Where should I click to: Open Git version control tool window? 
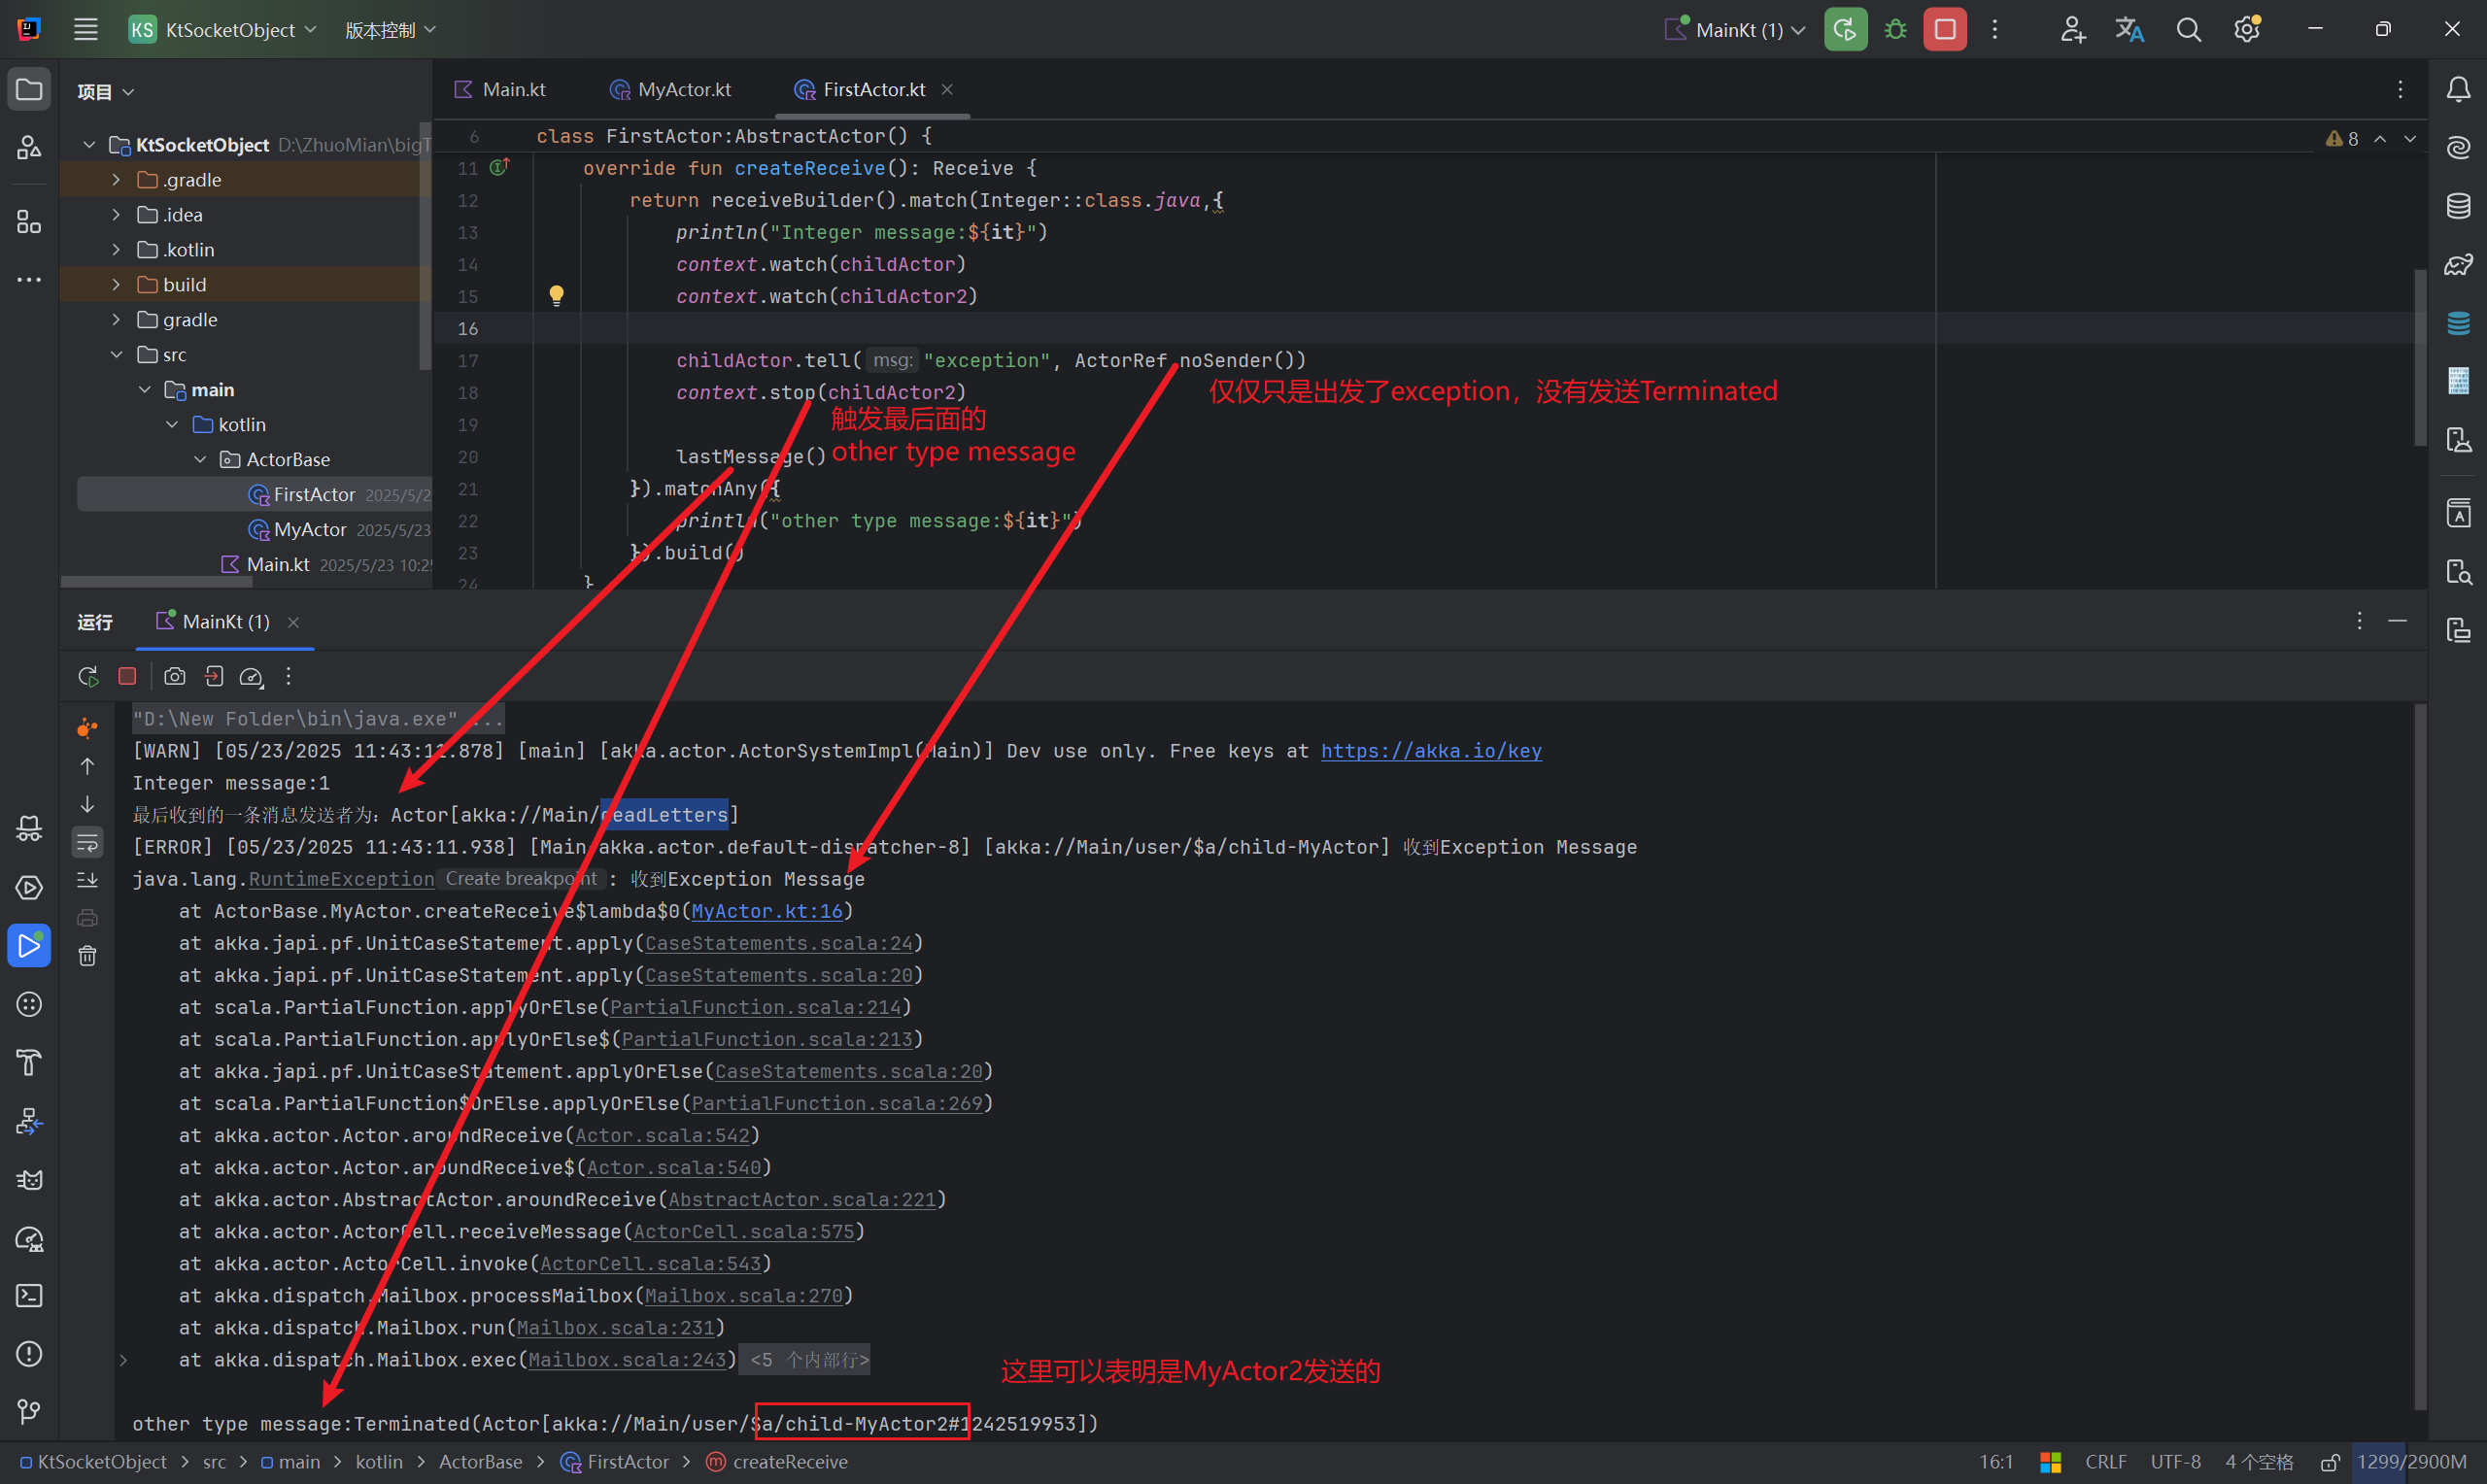click(x=29, y=1412)
